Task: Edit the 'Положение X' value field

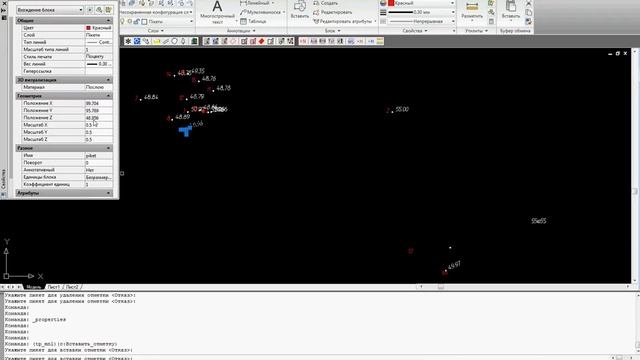Action: click(x=98, y=103)
